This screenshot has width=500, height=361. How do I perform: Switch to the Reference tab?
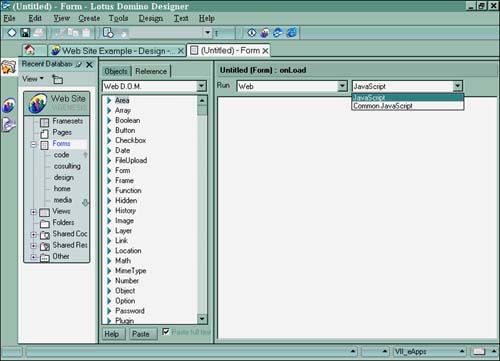151,71
